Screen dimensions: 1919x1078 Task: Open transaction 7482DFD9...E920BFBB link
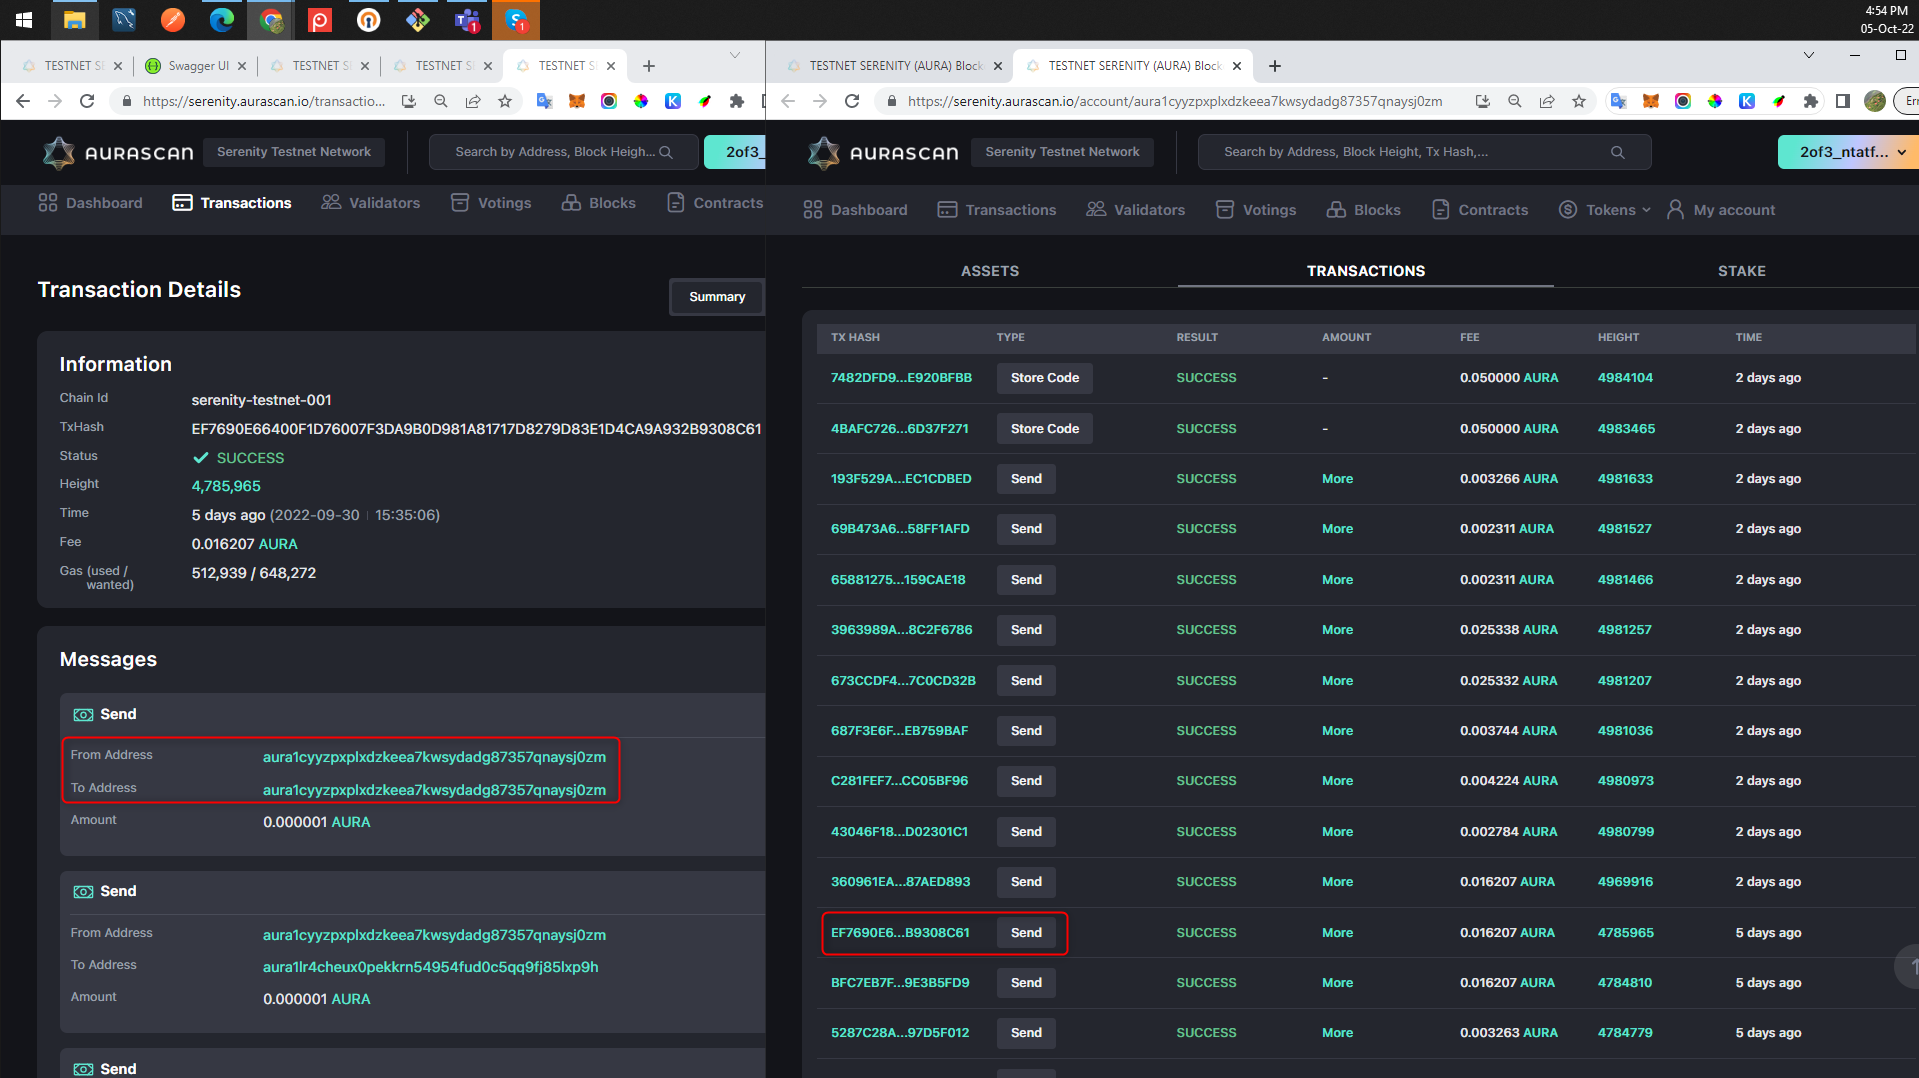pyautogui.click(x=901, y=378)
